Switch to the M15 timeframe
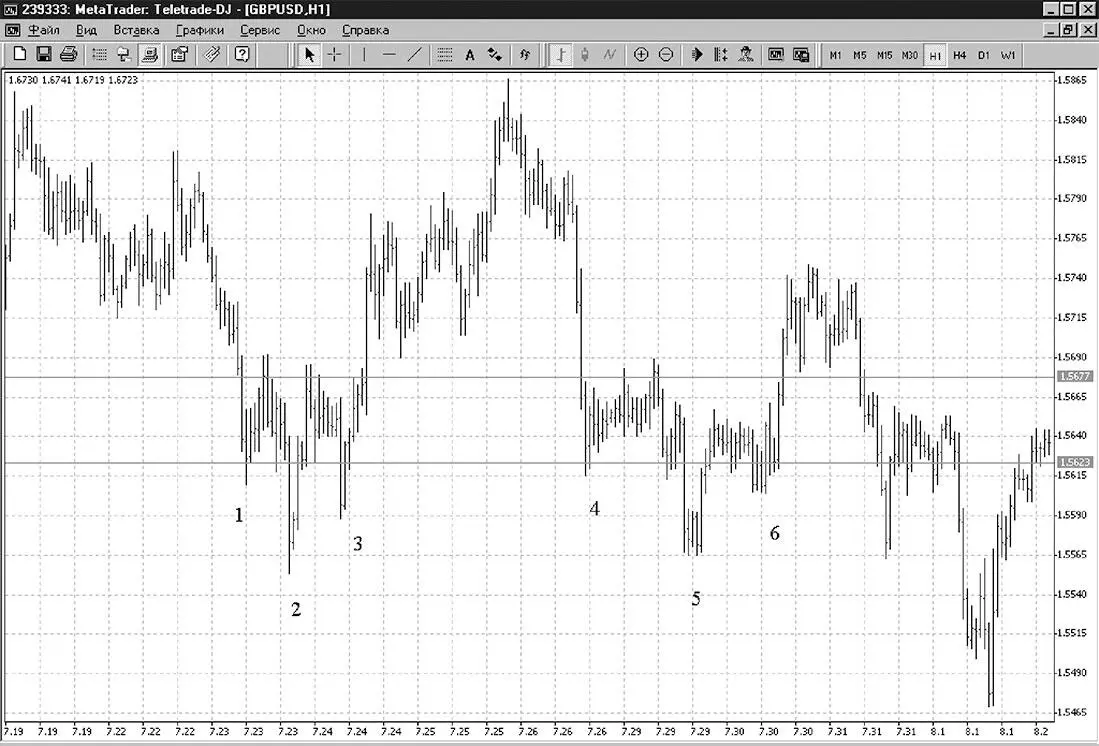The image size is (1099, 746). pyautogui.click(x=885, y=55)
